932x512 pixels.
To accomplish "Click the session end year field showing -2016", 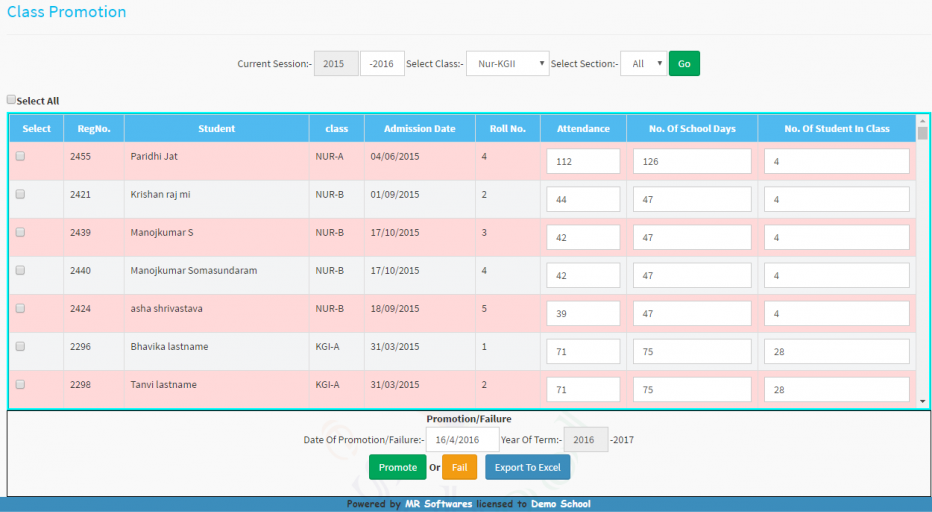I will pos(382,64).
